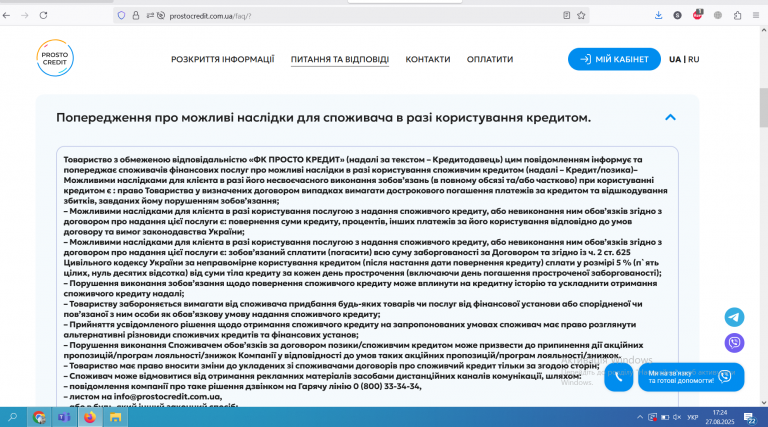Image resolution: width=768 pixels, height=427 pixels.
Task: Open the extensions puzzle menu
Action: click(x=737, y=16)
